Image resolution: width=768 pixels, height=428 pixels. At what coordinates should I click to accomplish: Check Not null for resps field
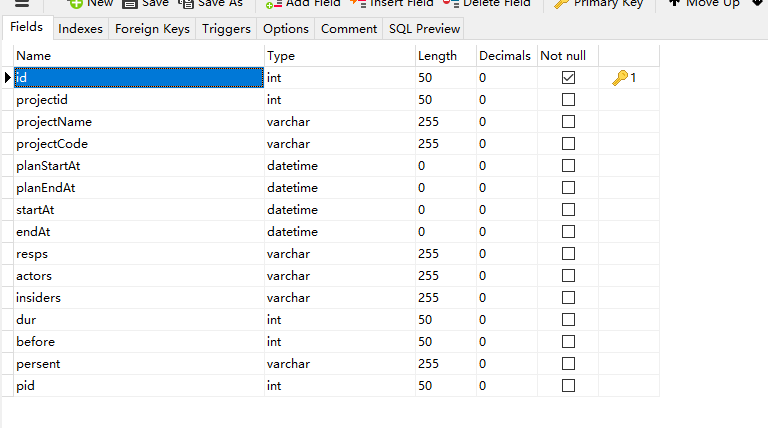coord(568,254)
